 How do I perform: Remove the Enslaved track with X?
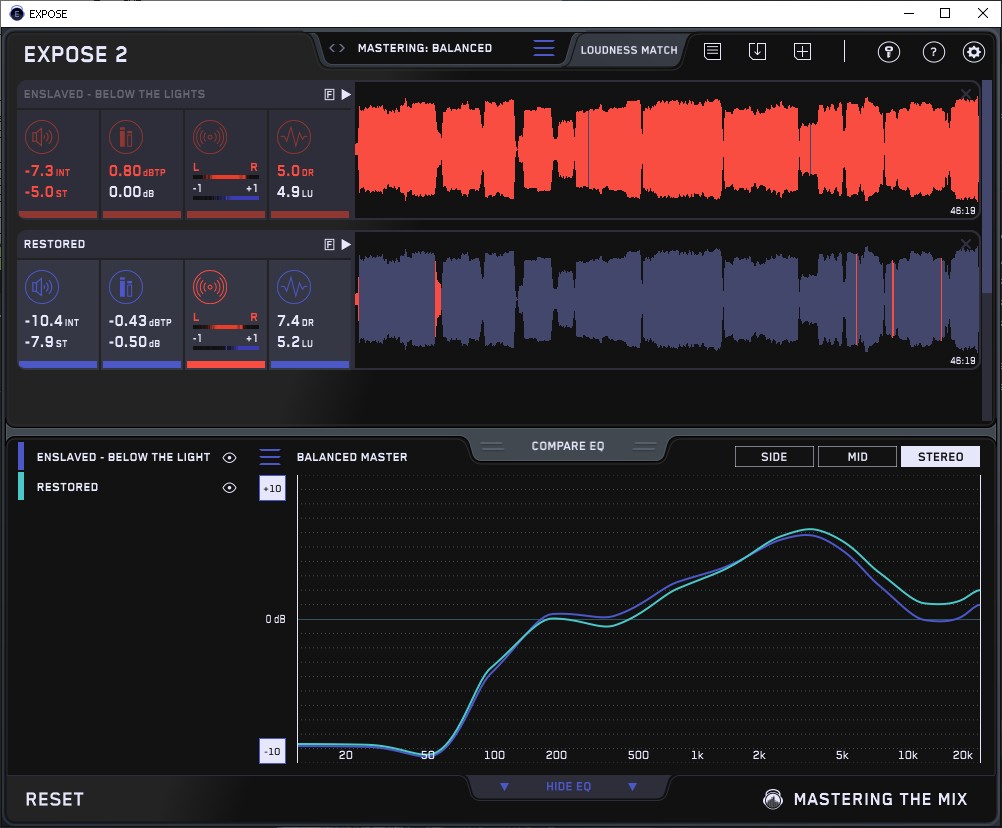click(x=966, y=95)
